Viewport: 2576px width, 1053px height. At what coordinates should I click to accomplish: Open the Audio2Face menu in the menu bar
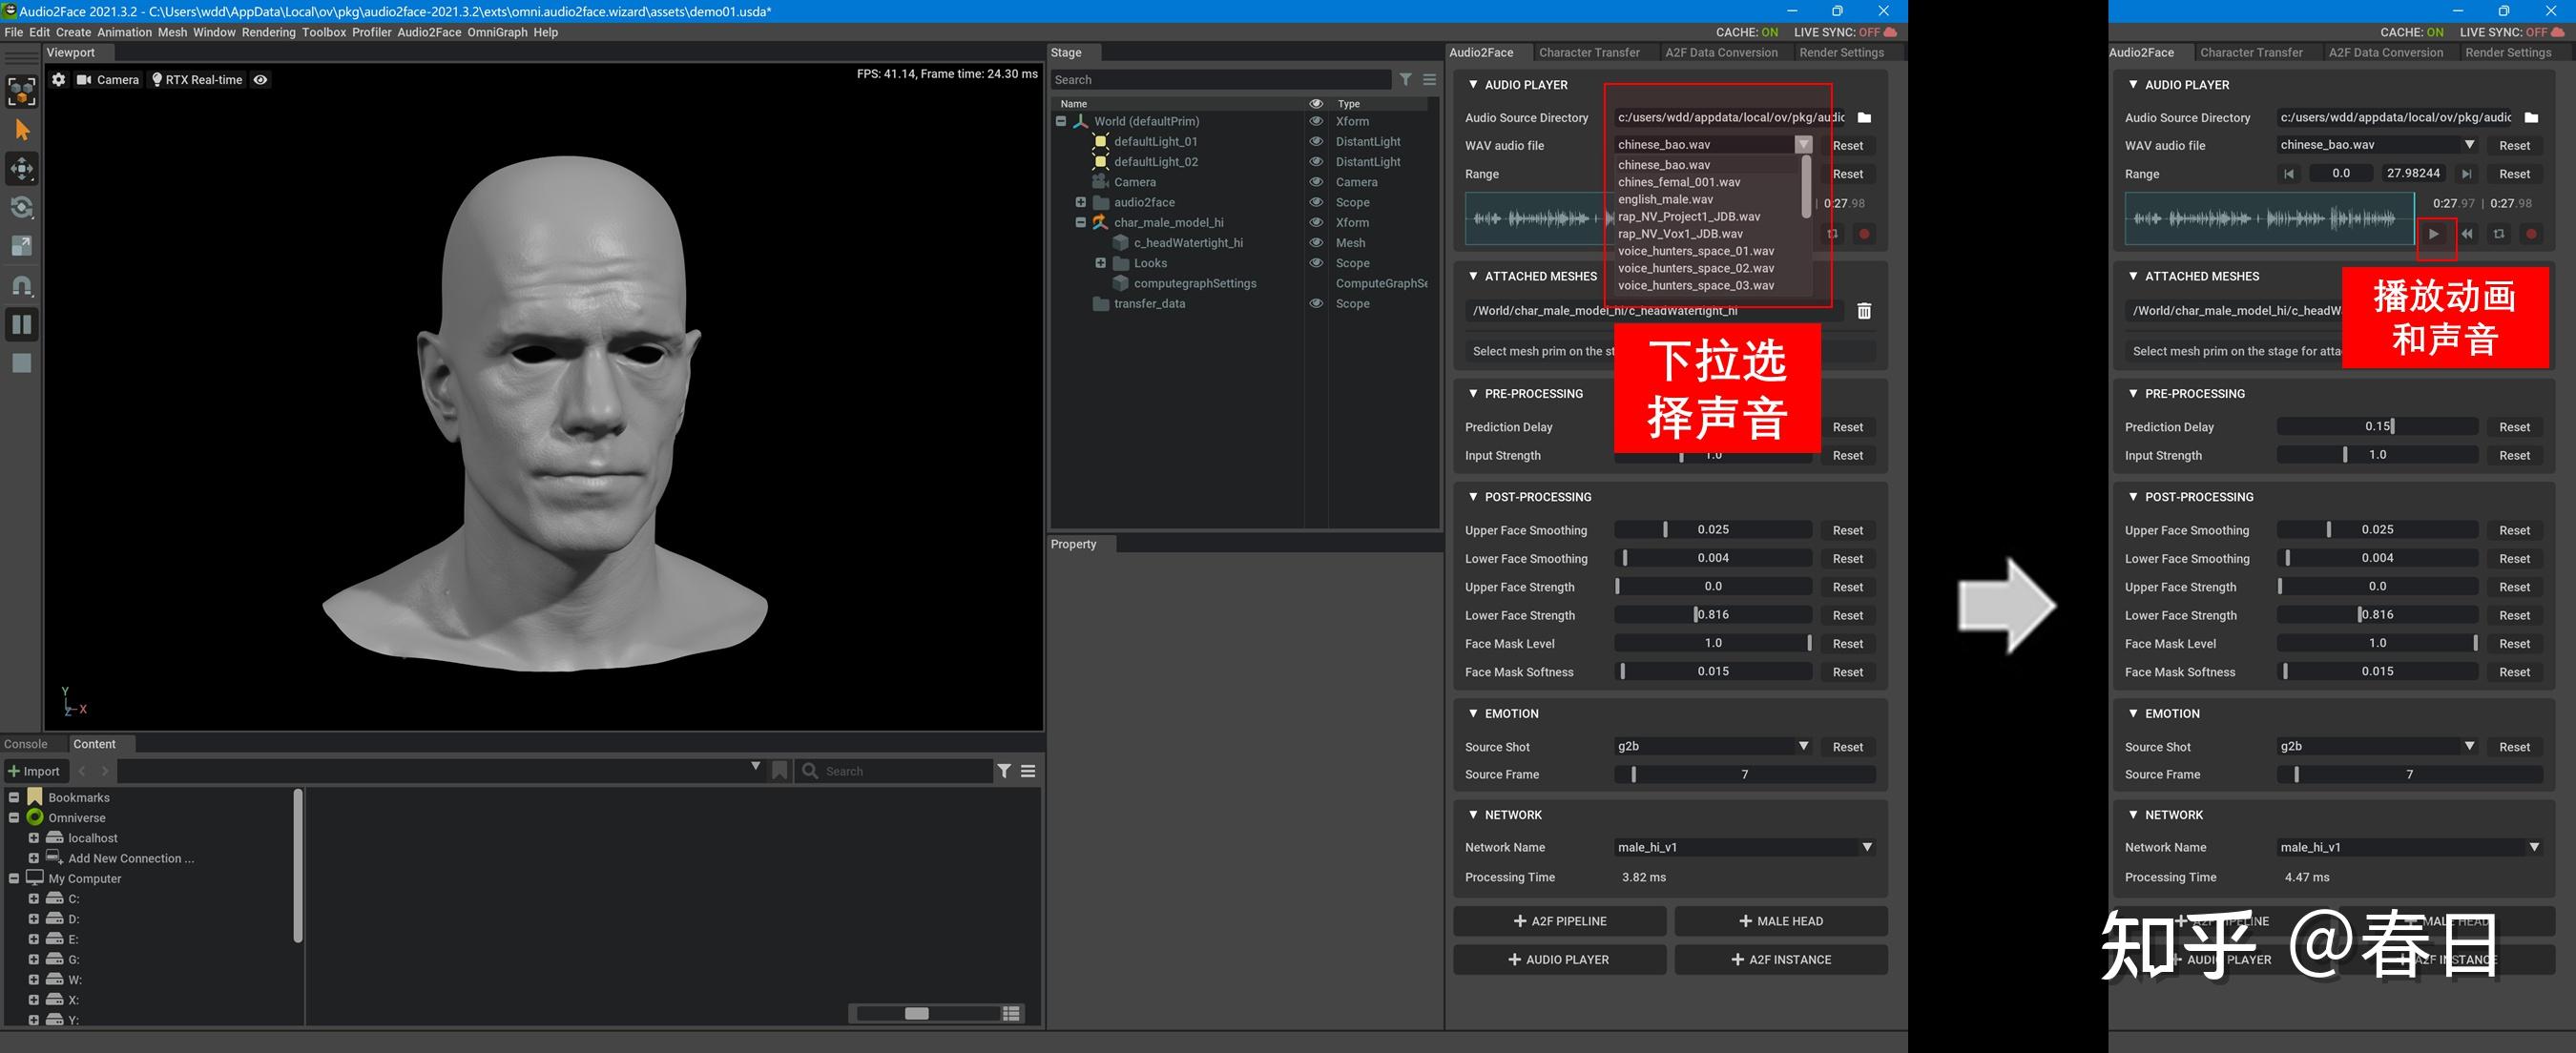(429, 32)
